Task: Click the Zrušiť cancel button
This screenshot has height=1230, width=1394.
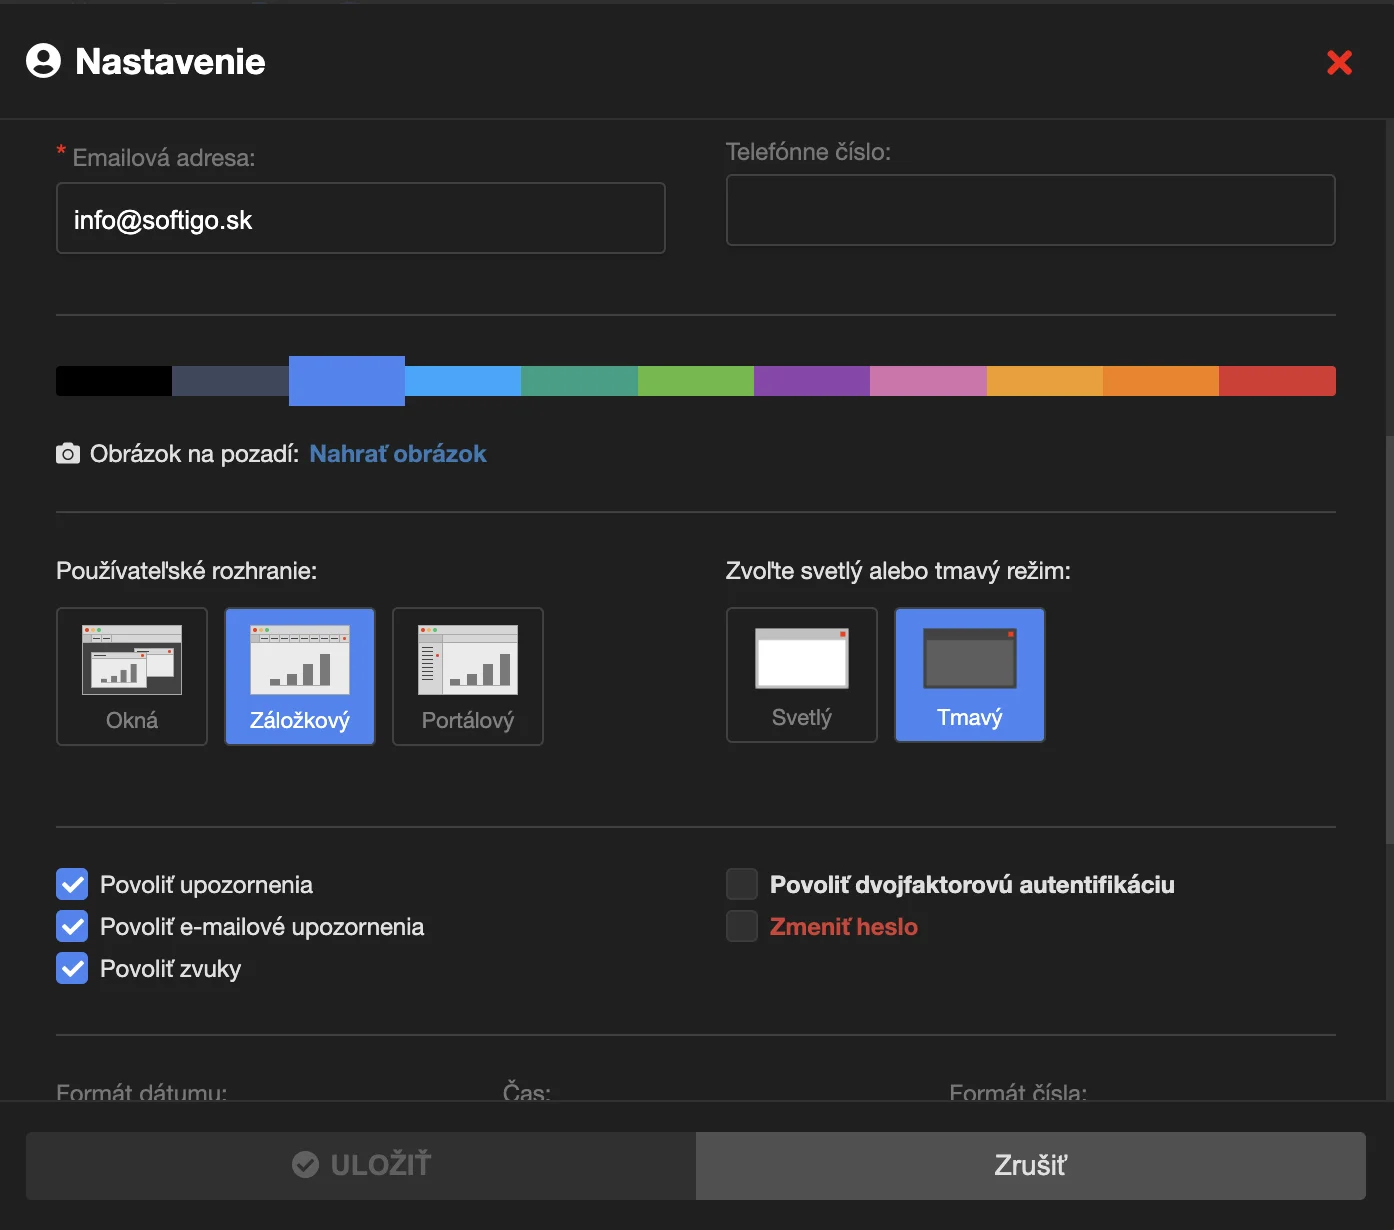Action: tap(1030, 1166)
